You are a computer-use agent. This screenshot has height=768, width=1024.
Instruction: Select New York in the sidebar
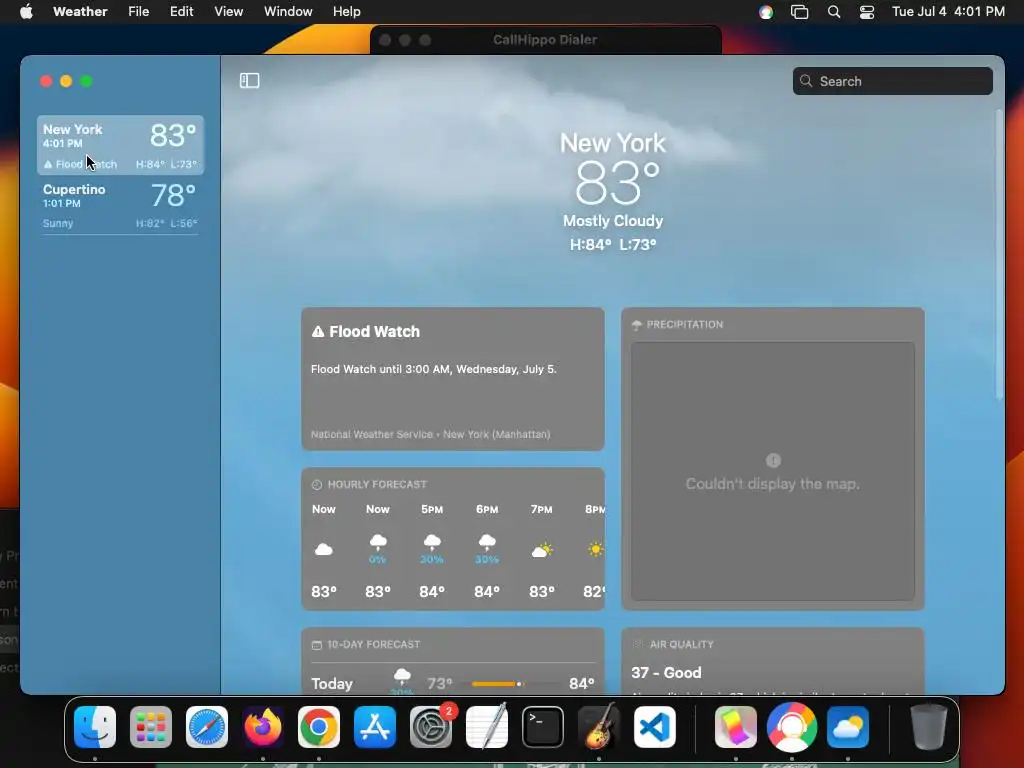pyautogui.click(x=120, y=145)
